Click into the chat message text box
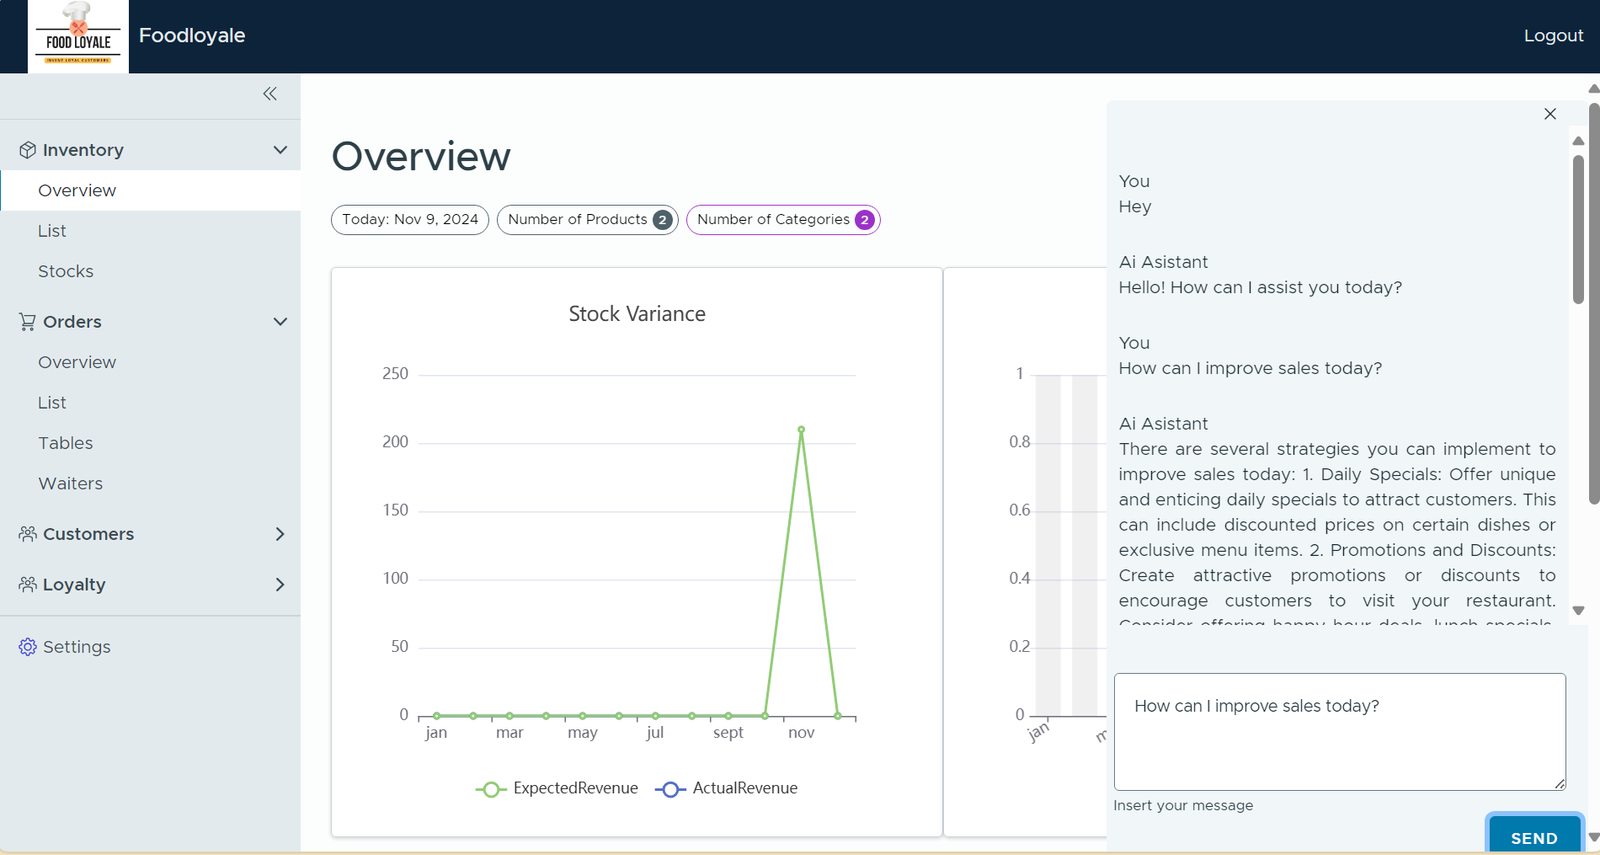This screenshot has width=1600, height=855. (x=1339, y=740)
